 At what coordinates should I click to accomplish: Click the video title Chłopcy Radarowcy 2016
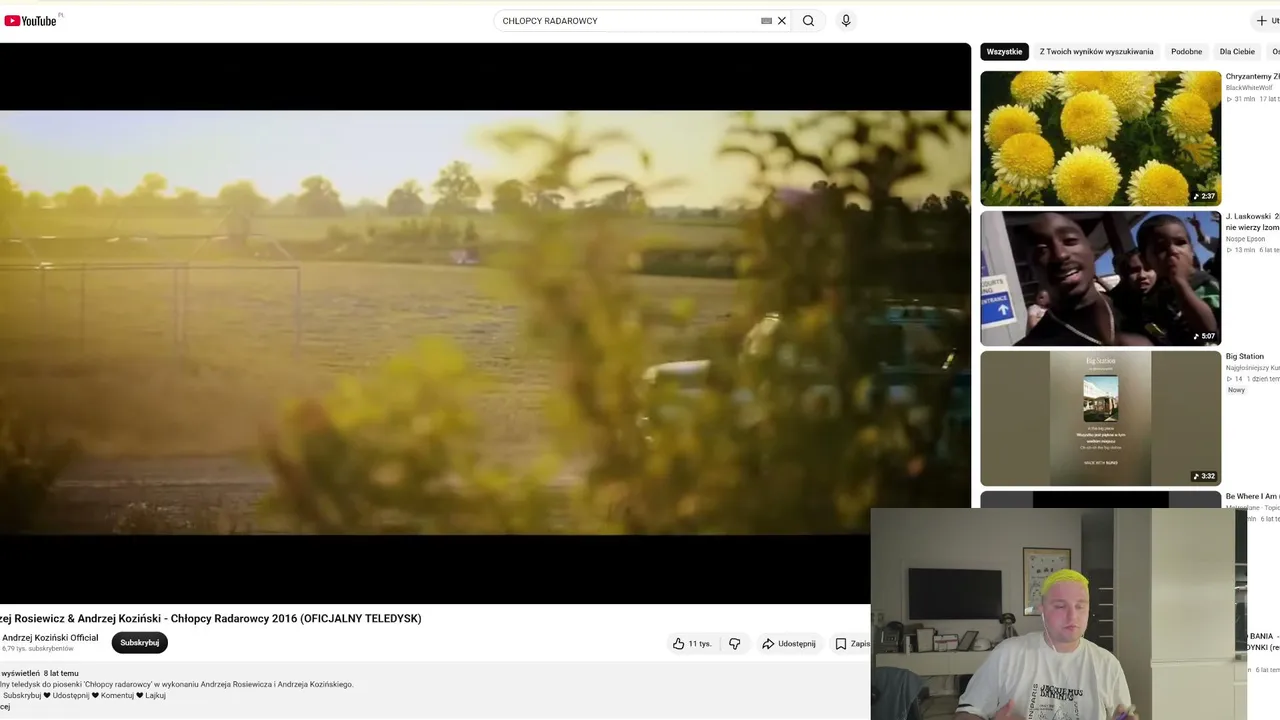click(211, 619)
